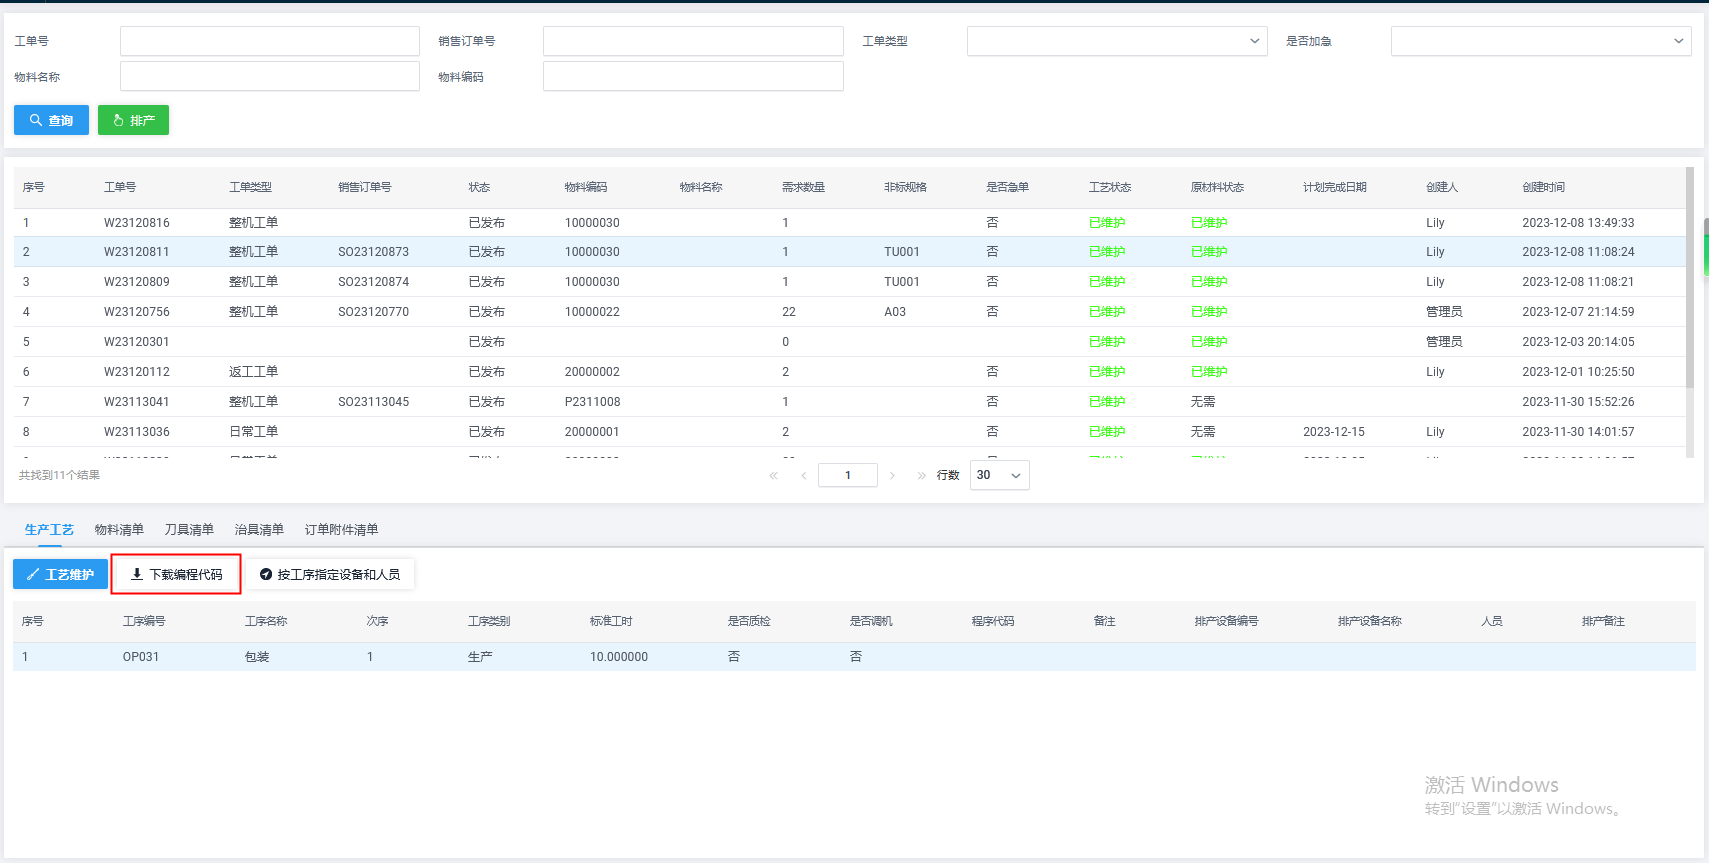Select process row OP031

141,657
